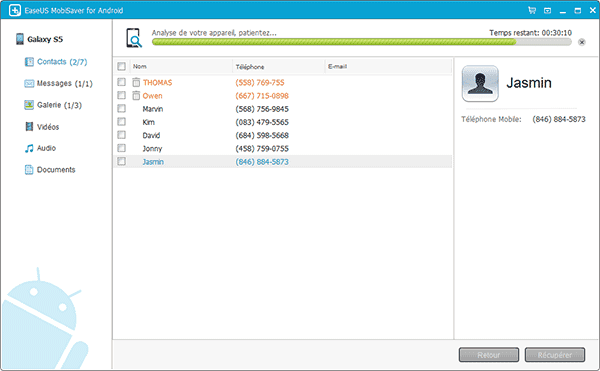Select the Galaxy S5 device entry
This screenshot has height=371, width=600.
coord(40,39)
